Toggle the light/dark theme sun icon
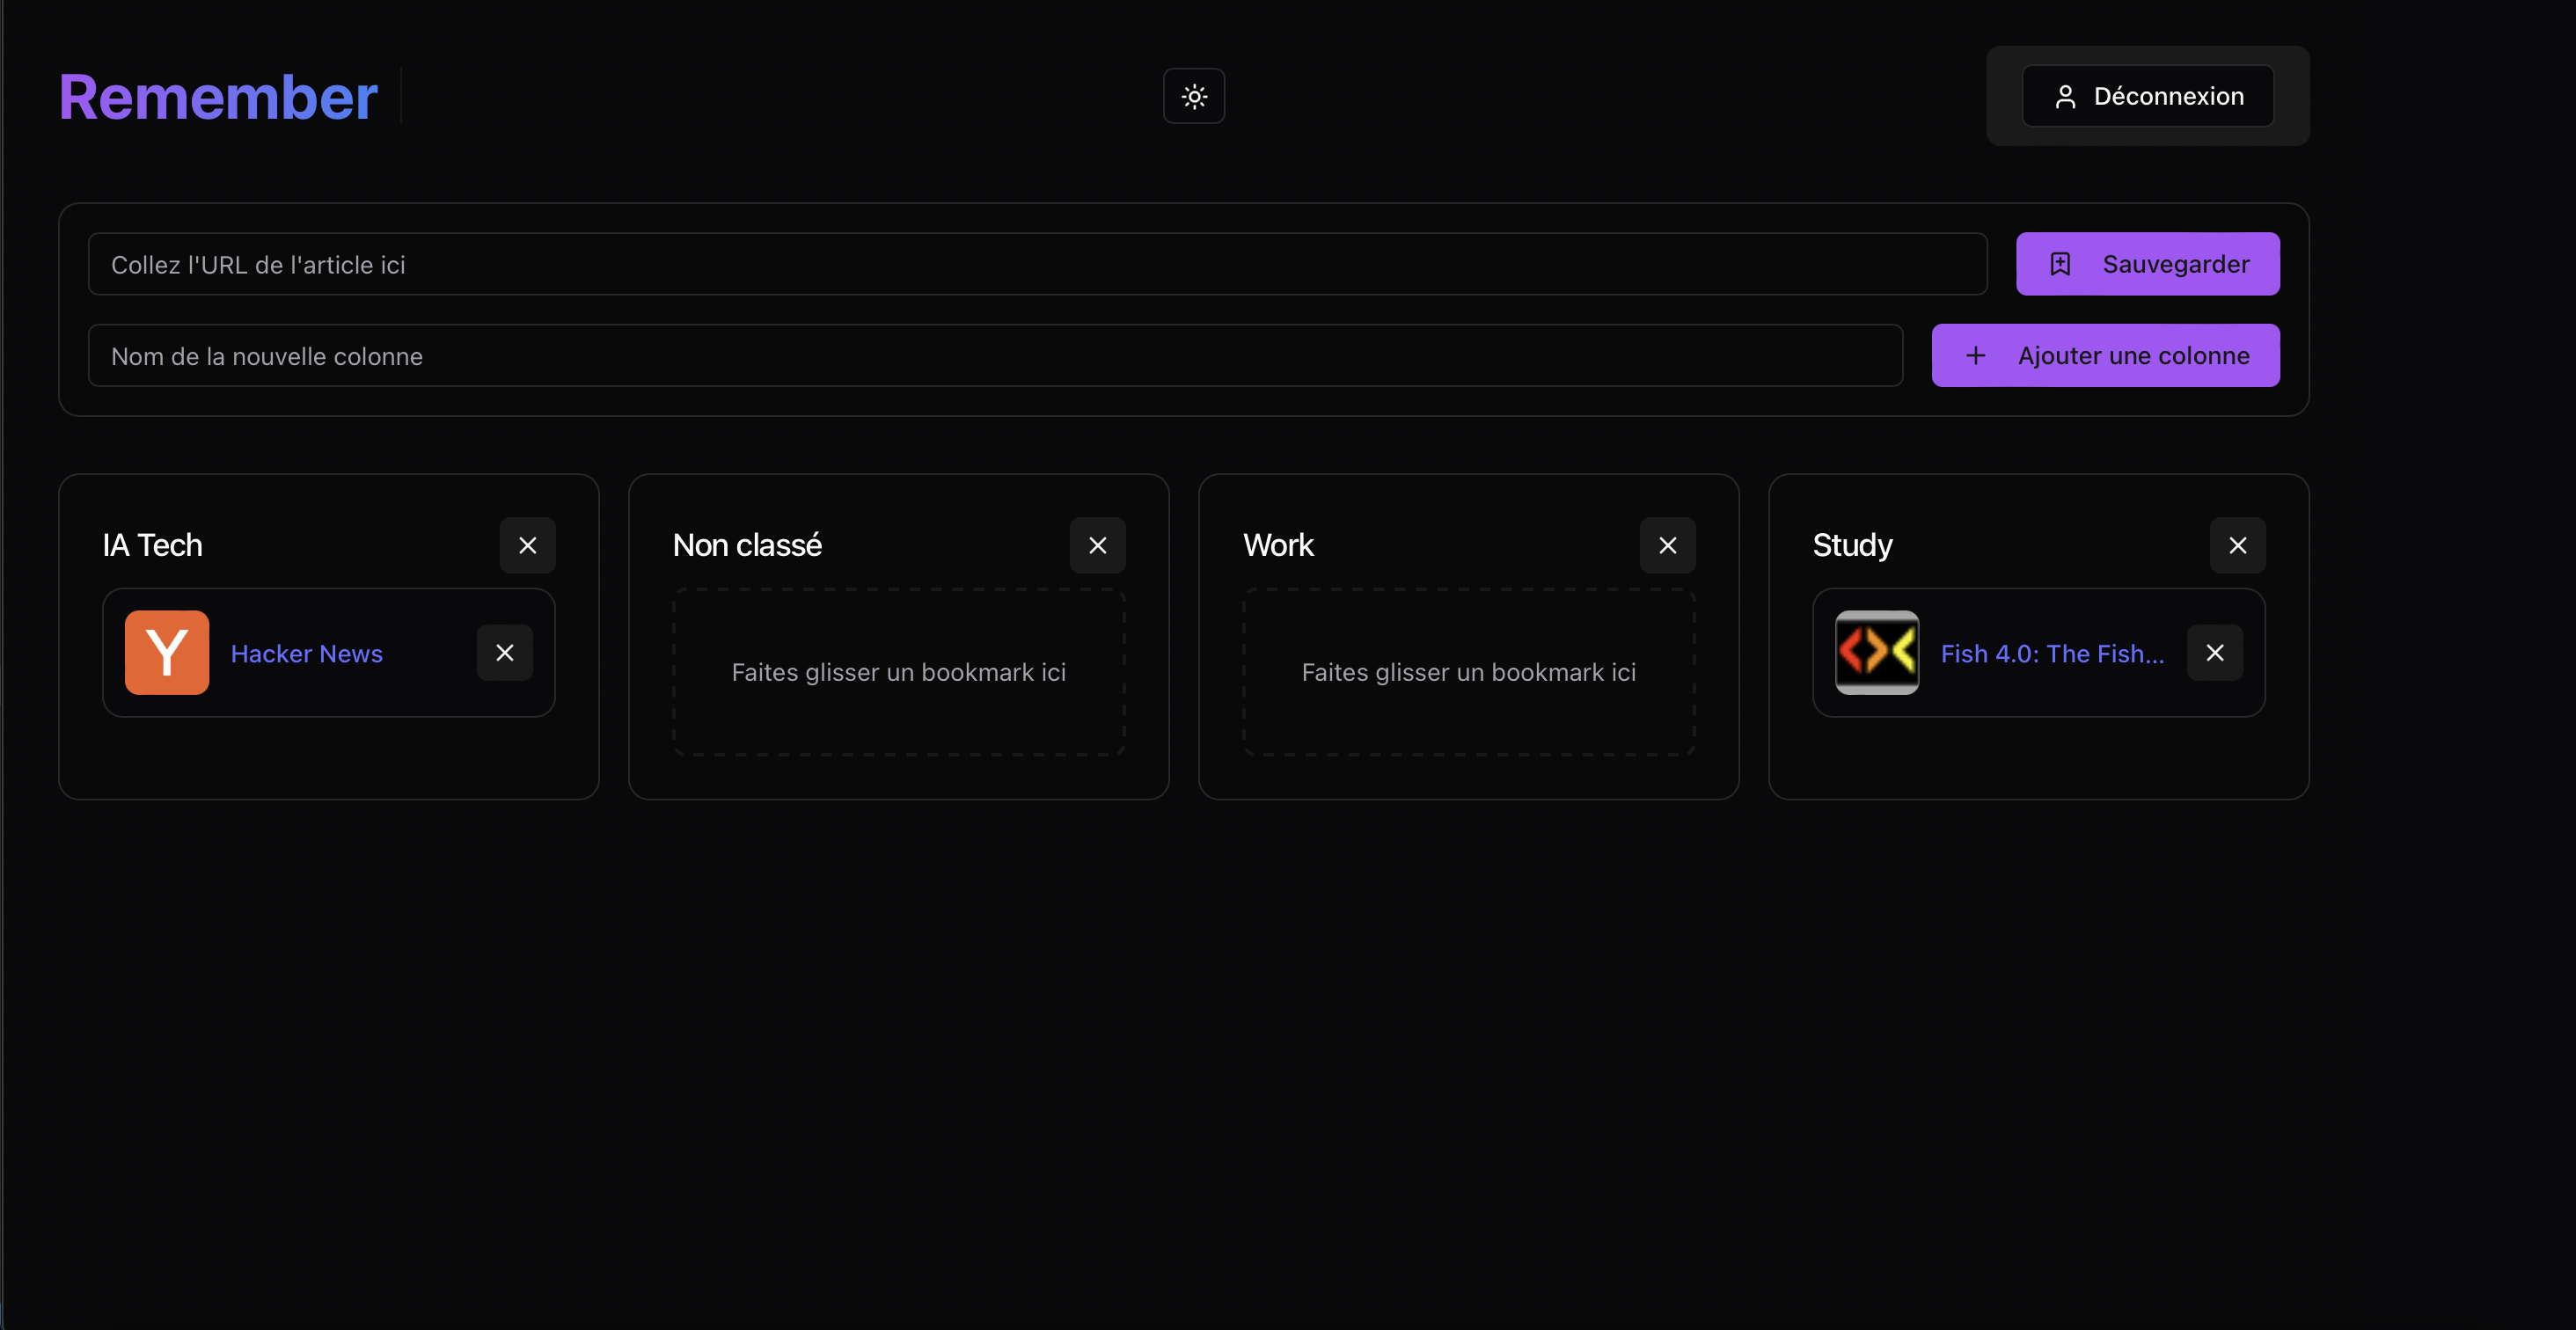Screen dimensions: 2576x1330 click(1194, 96)
